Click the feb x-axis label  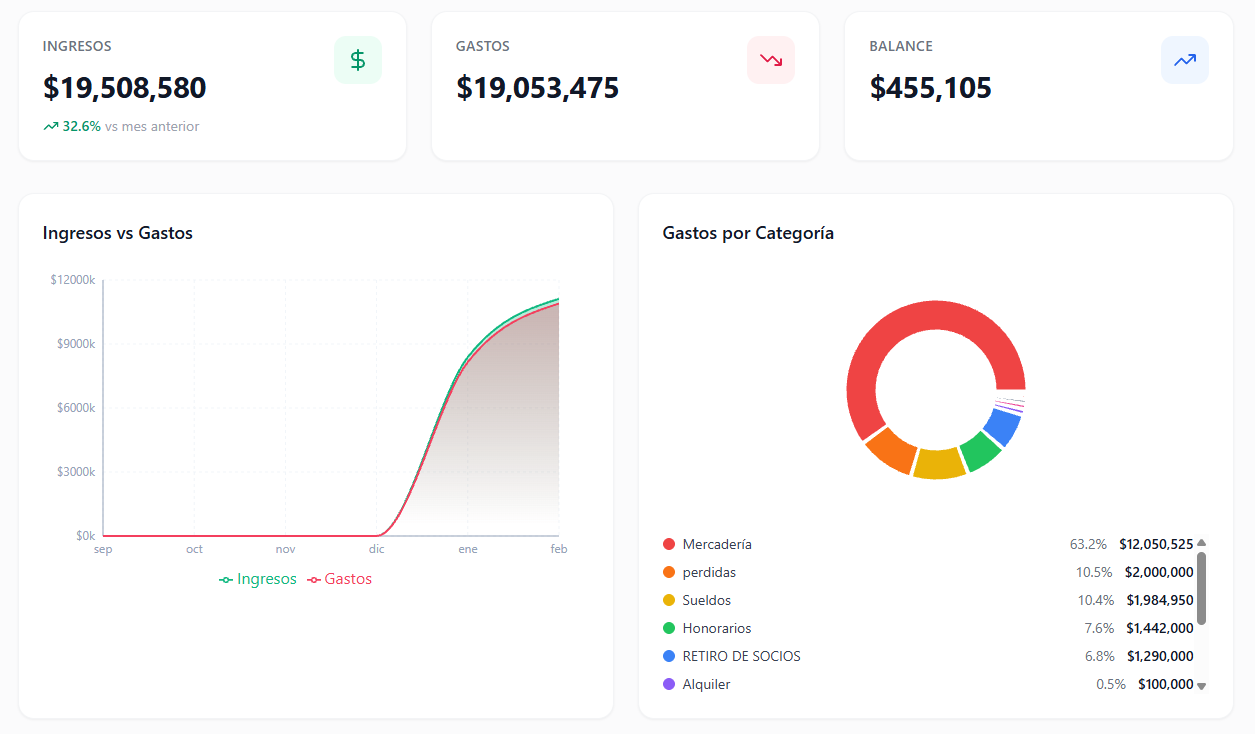click(558, 549)
